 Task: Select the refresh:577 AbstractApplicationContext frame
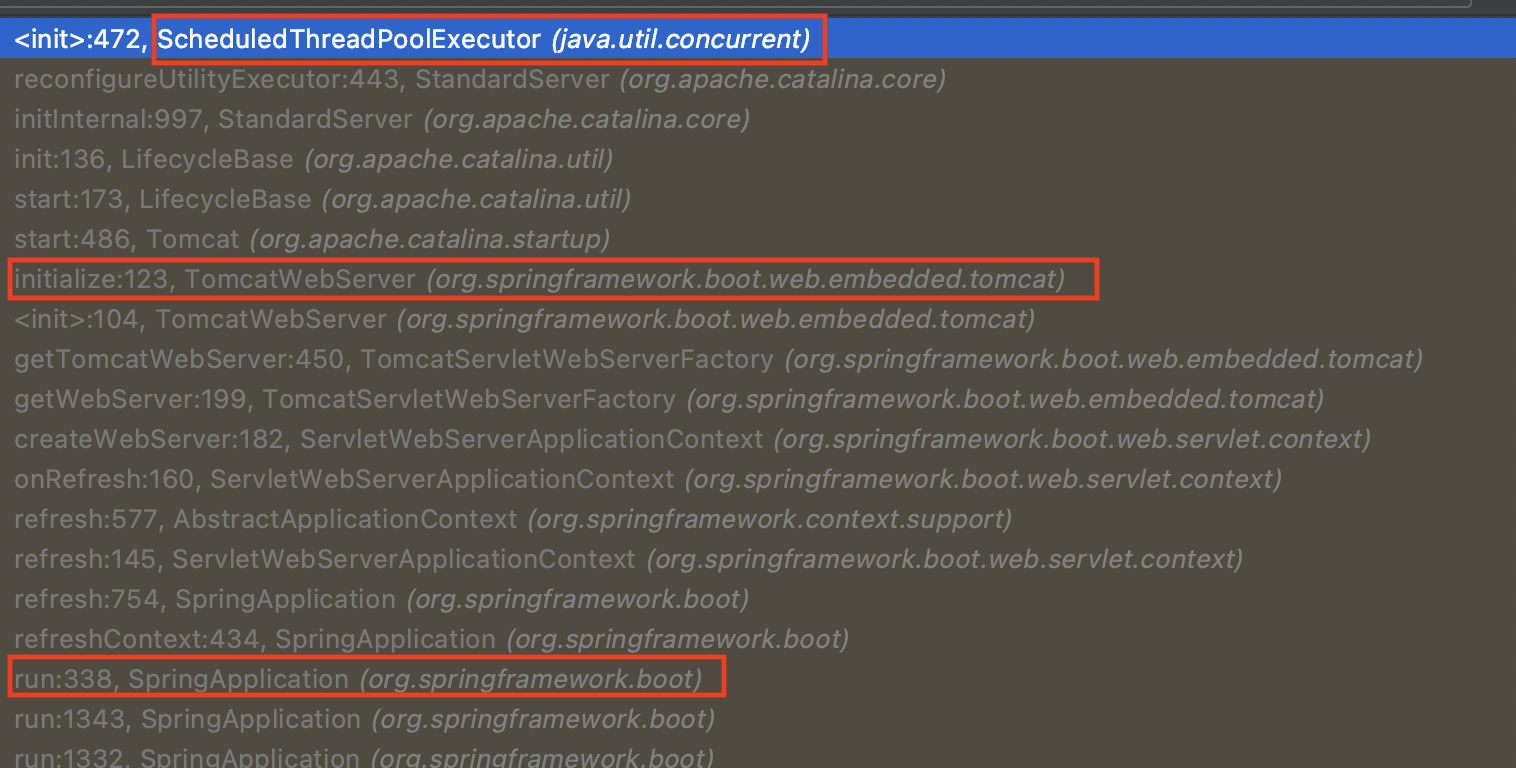tap(758, 519)
